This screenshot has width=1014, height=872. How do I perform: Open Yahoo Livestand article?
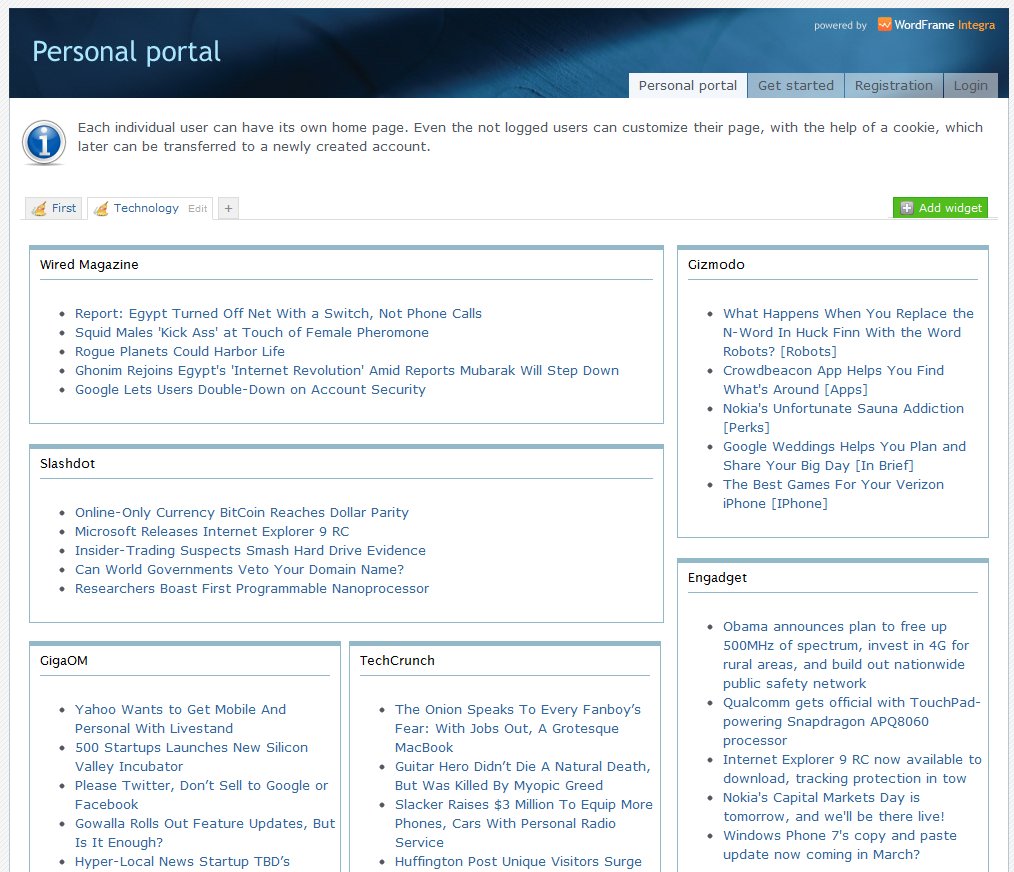pos(180,719)
